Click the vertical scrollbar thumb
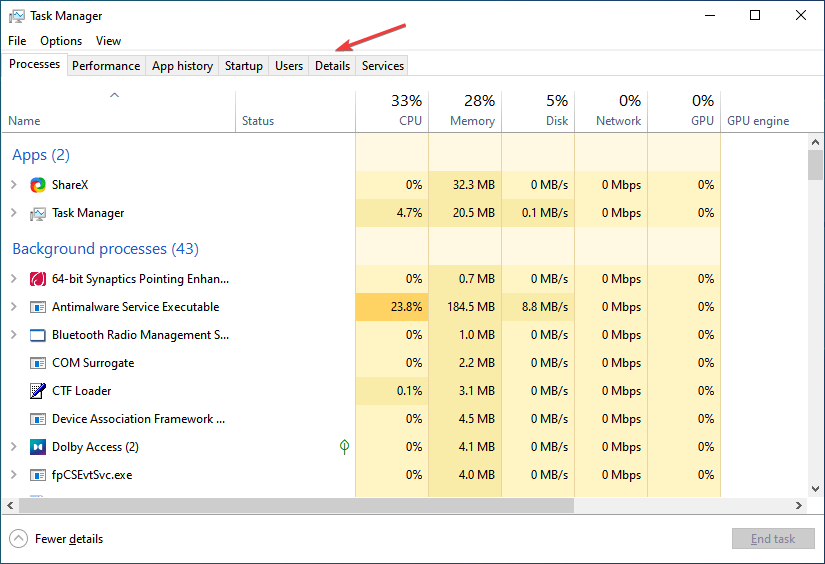Screen dimensions: 825x564 [815, 165]
